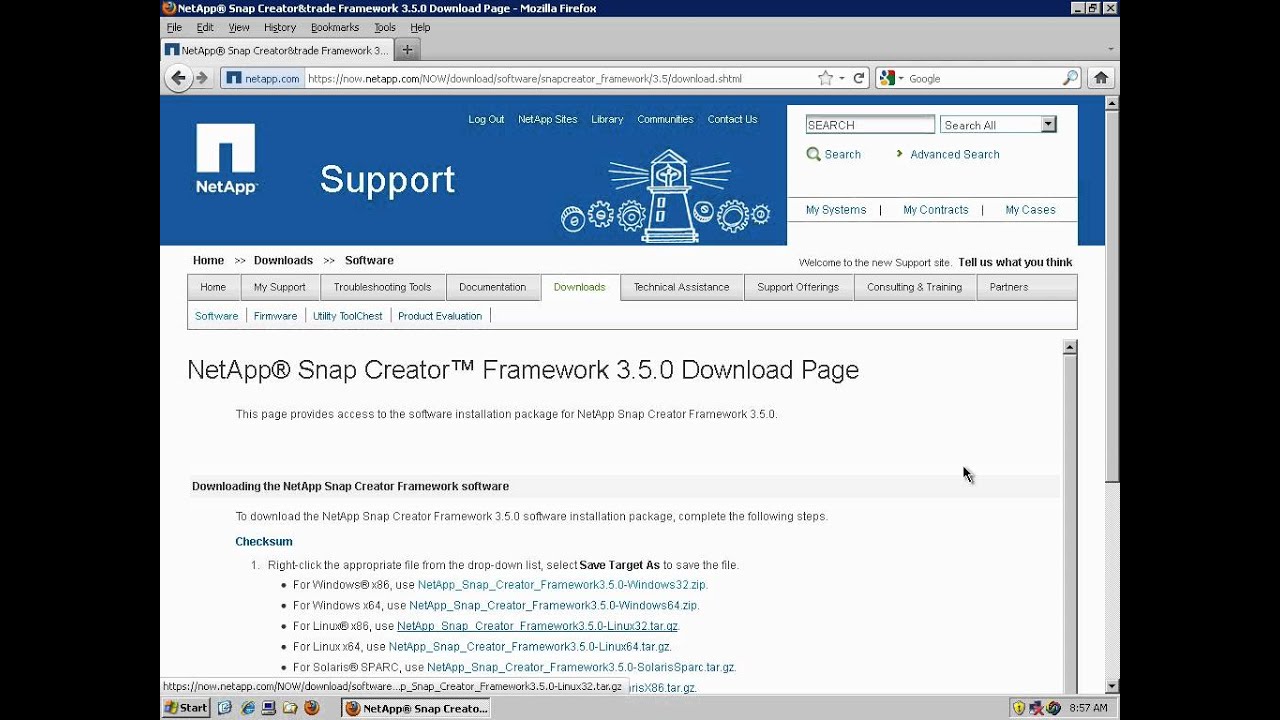
Task: Switch to the Downloads tab
Action: point(579,287)
